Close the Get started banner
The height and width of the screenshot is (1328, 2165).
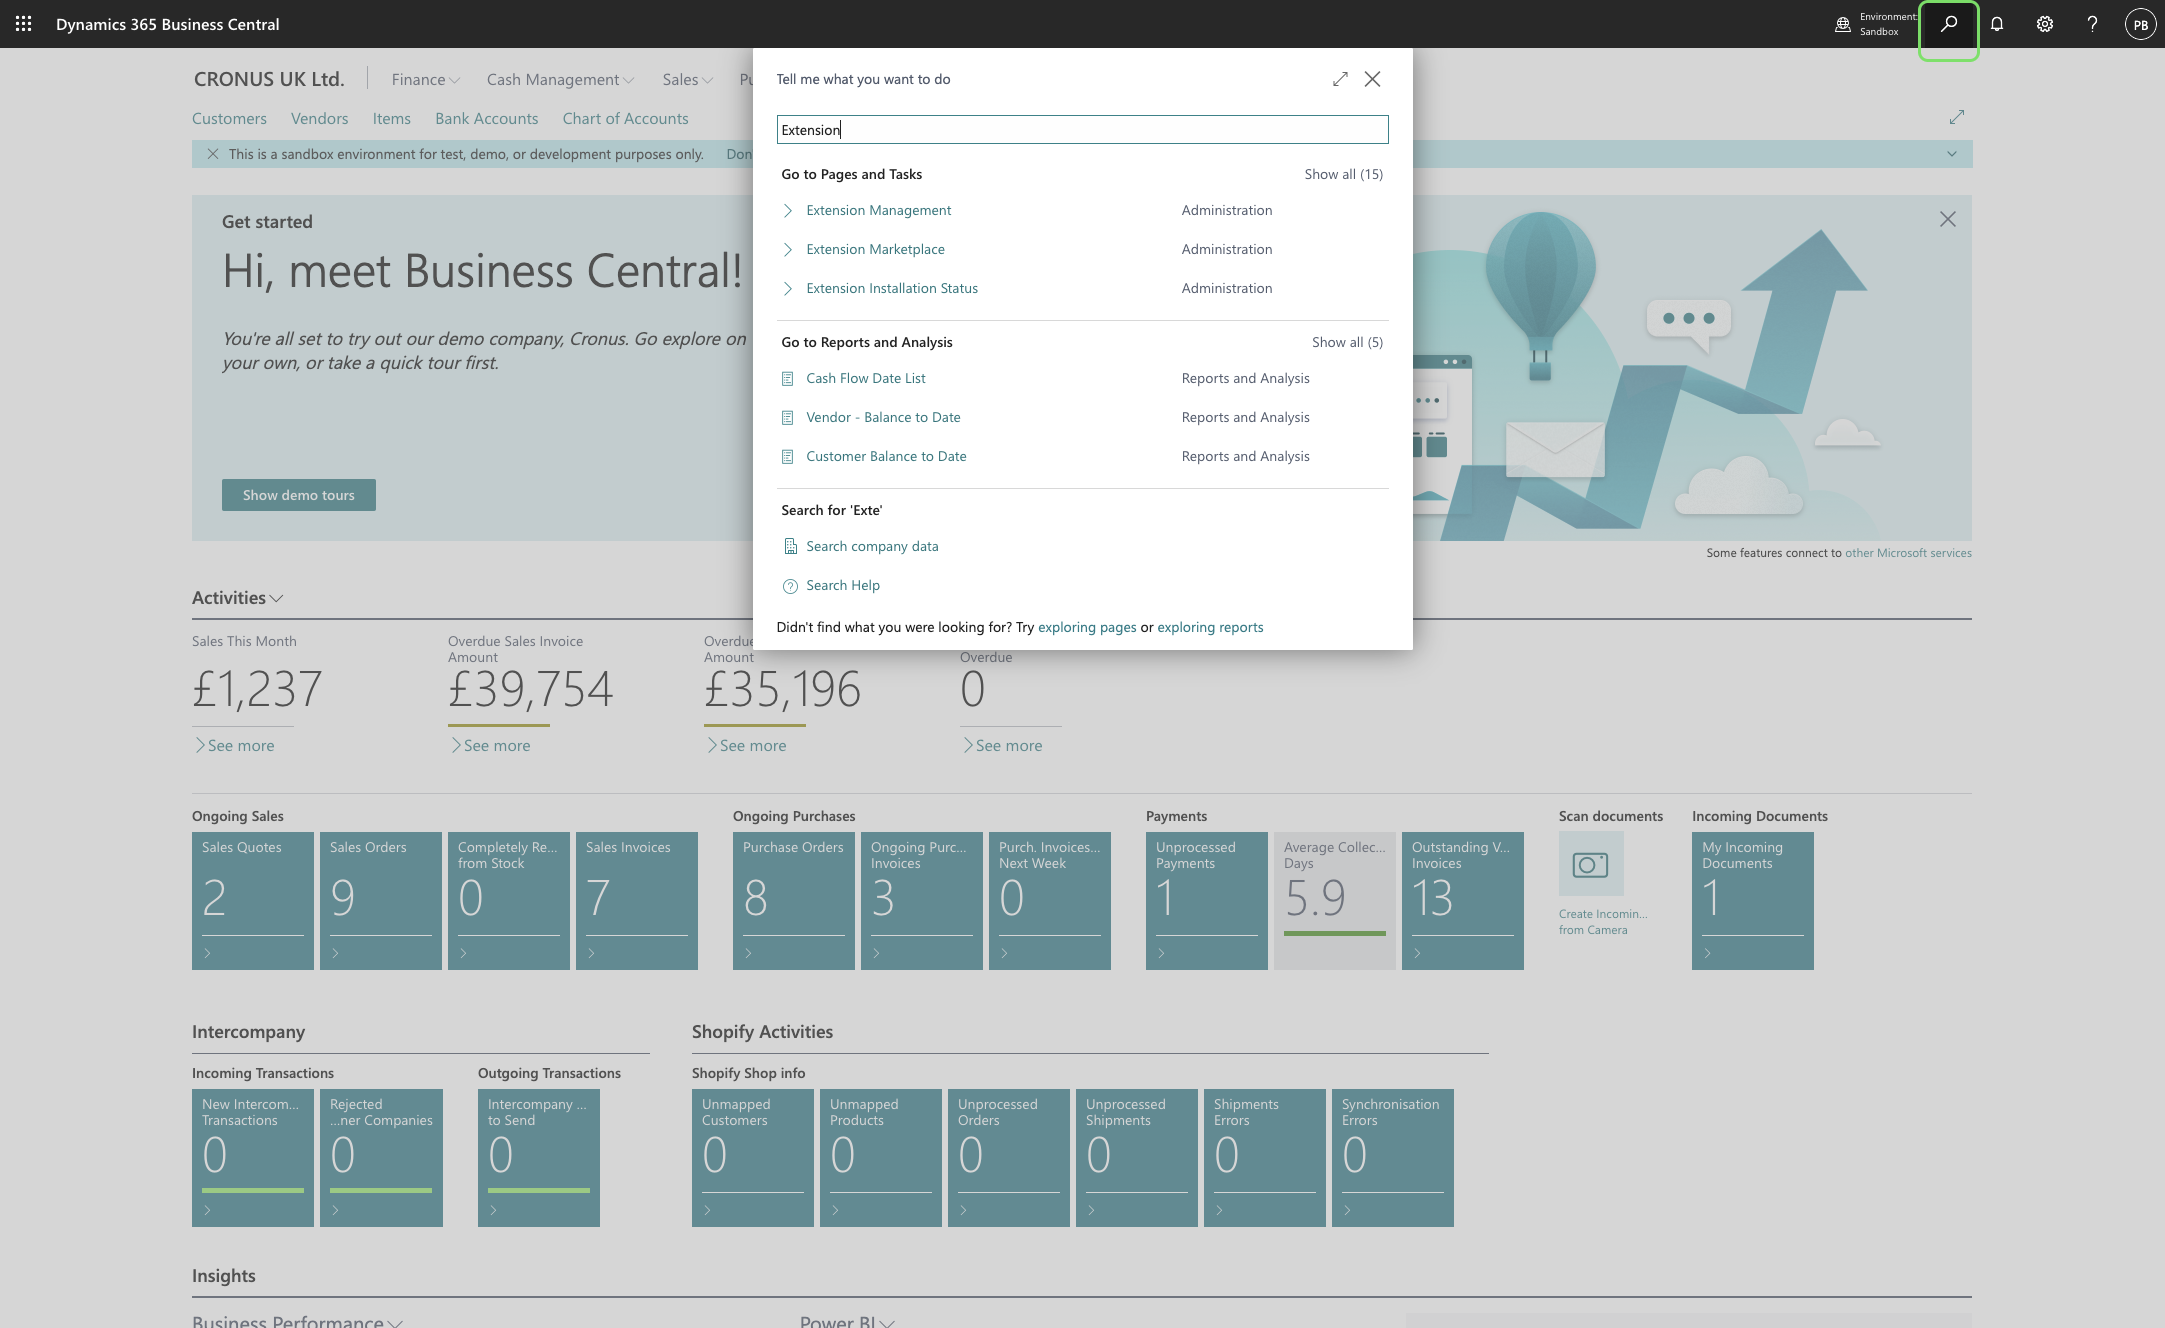coord(1947,219)
